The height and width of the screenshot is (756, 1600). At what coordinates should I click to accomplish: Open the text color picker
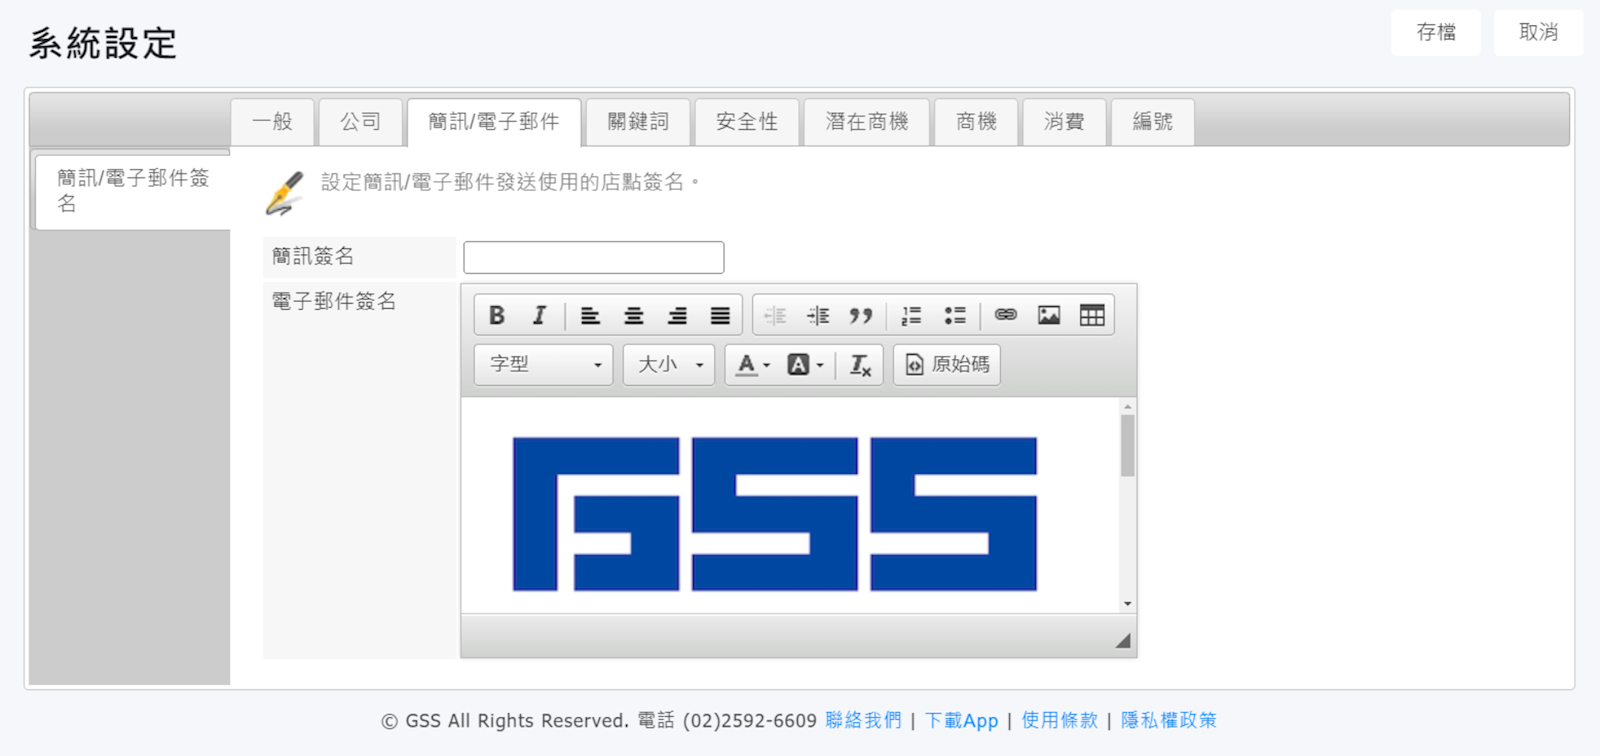pos(753,365)
